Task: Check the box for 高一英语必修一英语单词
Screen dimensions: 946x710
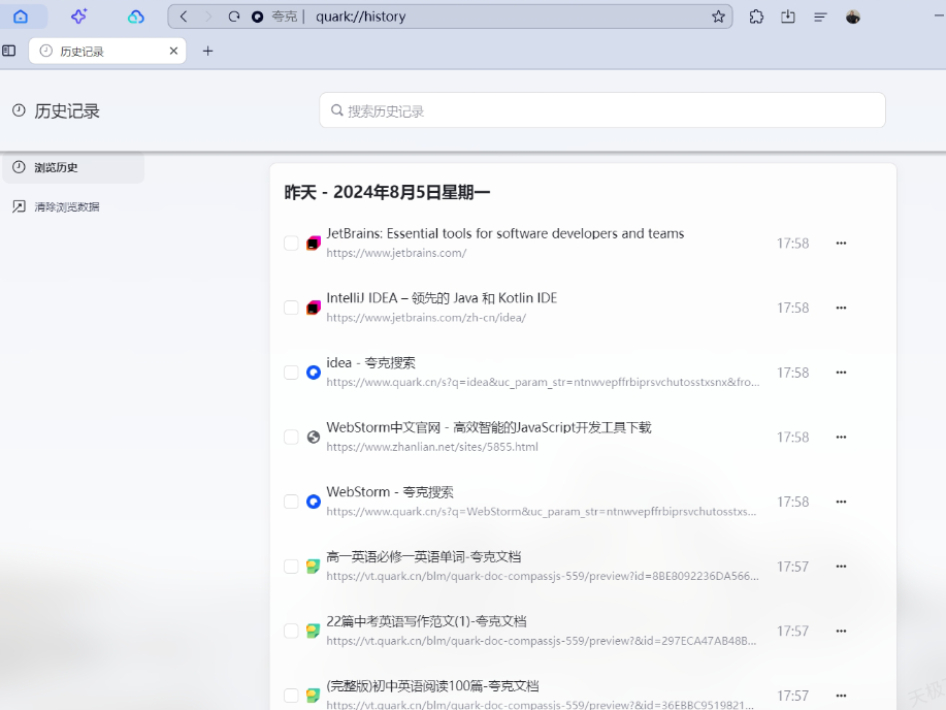Action: pos(291,566)
